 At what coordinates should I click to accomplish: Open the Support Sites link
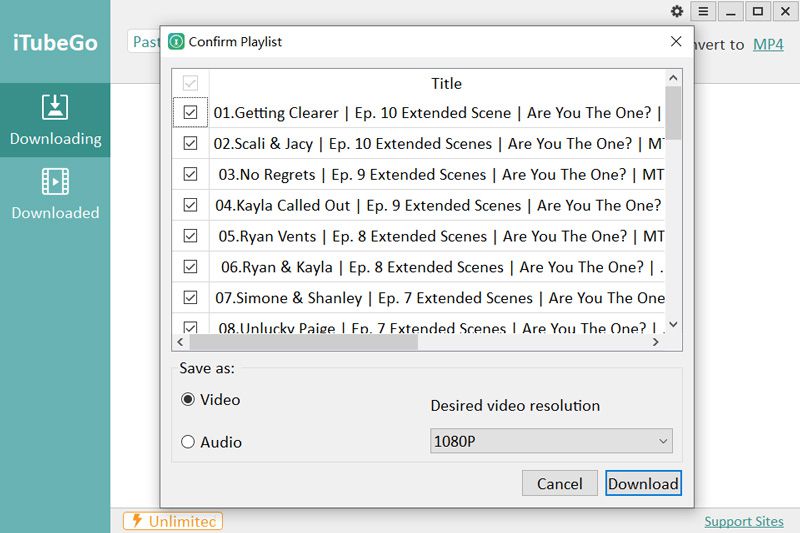pos(744,521)
